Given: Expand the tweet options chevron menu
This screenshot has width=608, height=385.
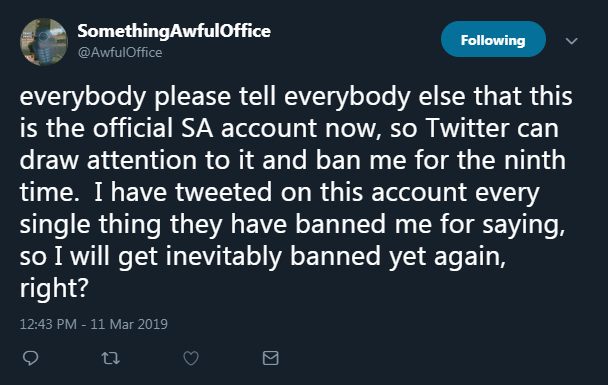Looking at the screenshot, I should (572, 41).
